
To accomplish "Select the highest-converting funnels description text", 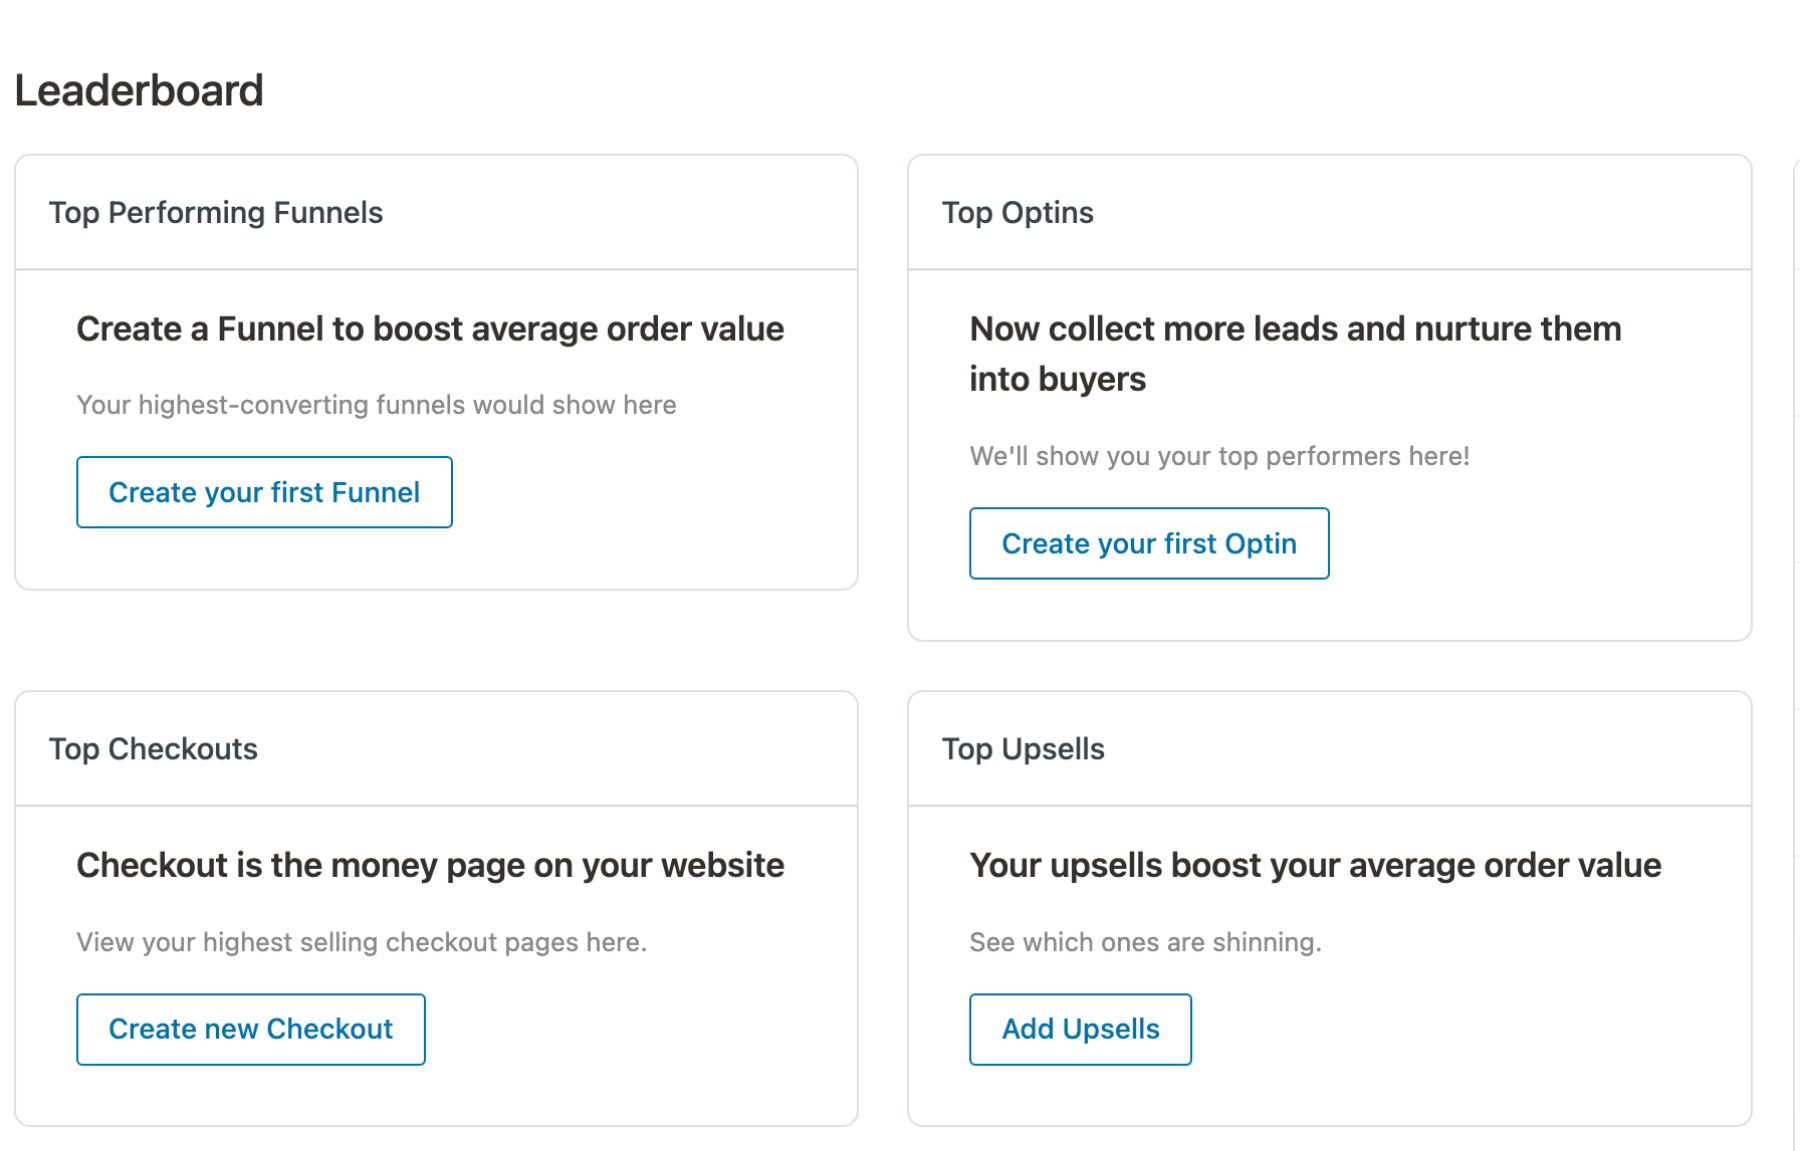I will (x=376, y=404).
